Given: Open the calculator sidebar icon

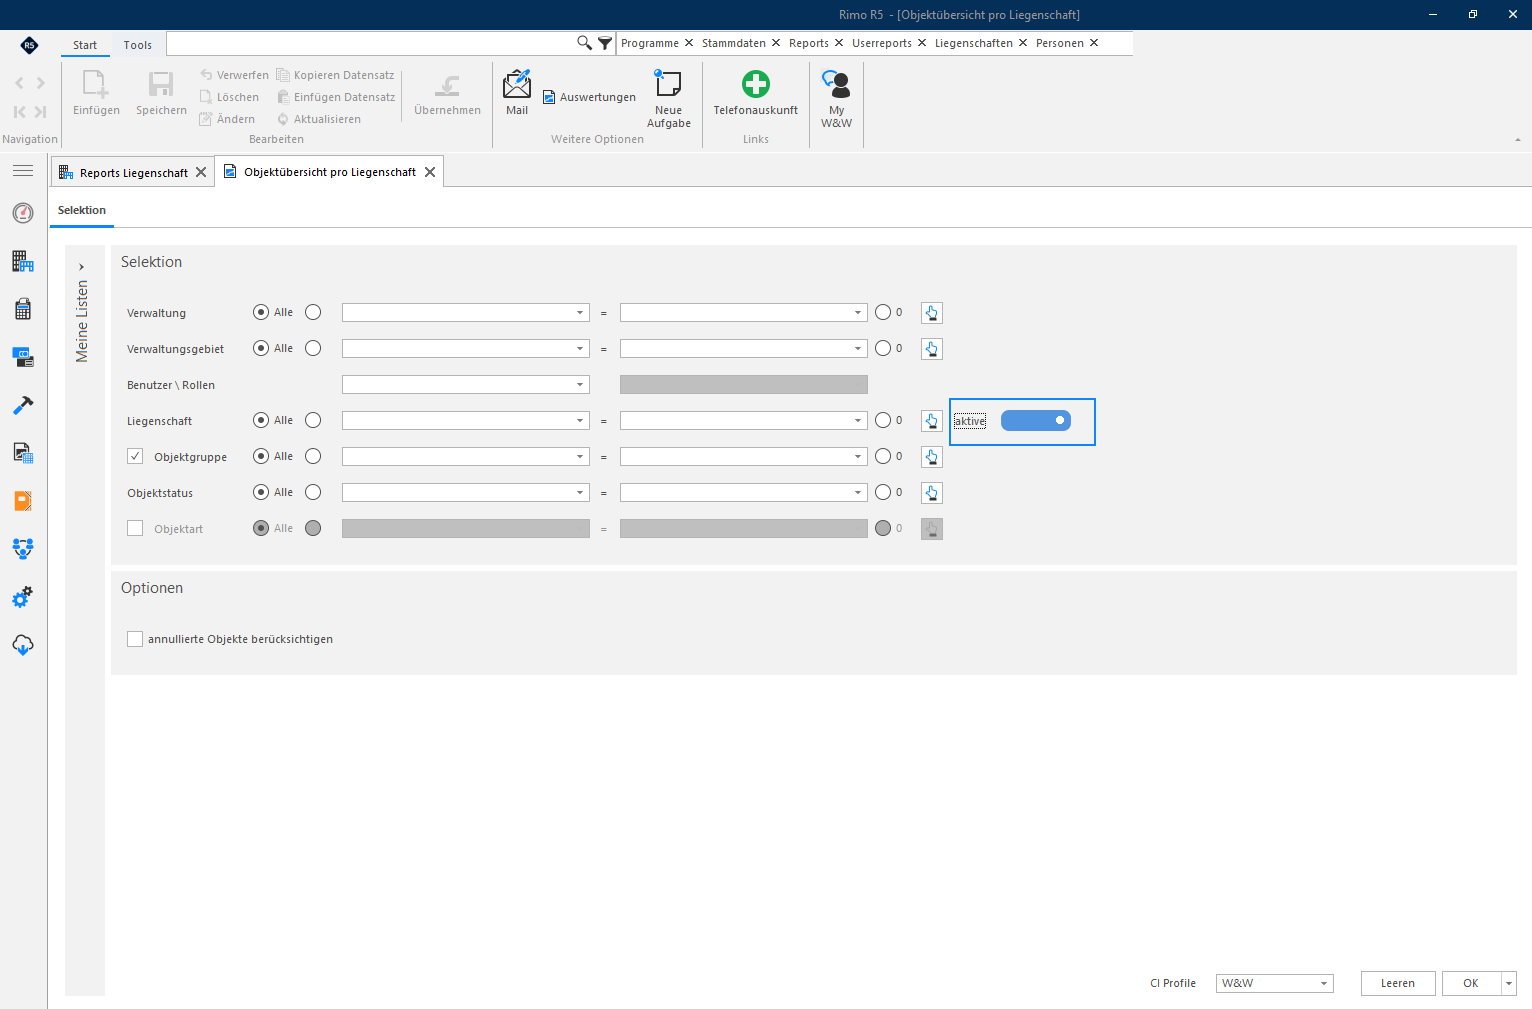Looking at the screenshot, I should pos(23,309).
